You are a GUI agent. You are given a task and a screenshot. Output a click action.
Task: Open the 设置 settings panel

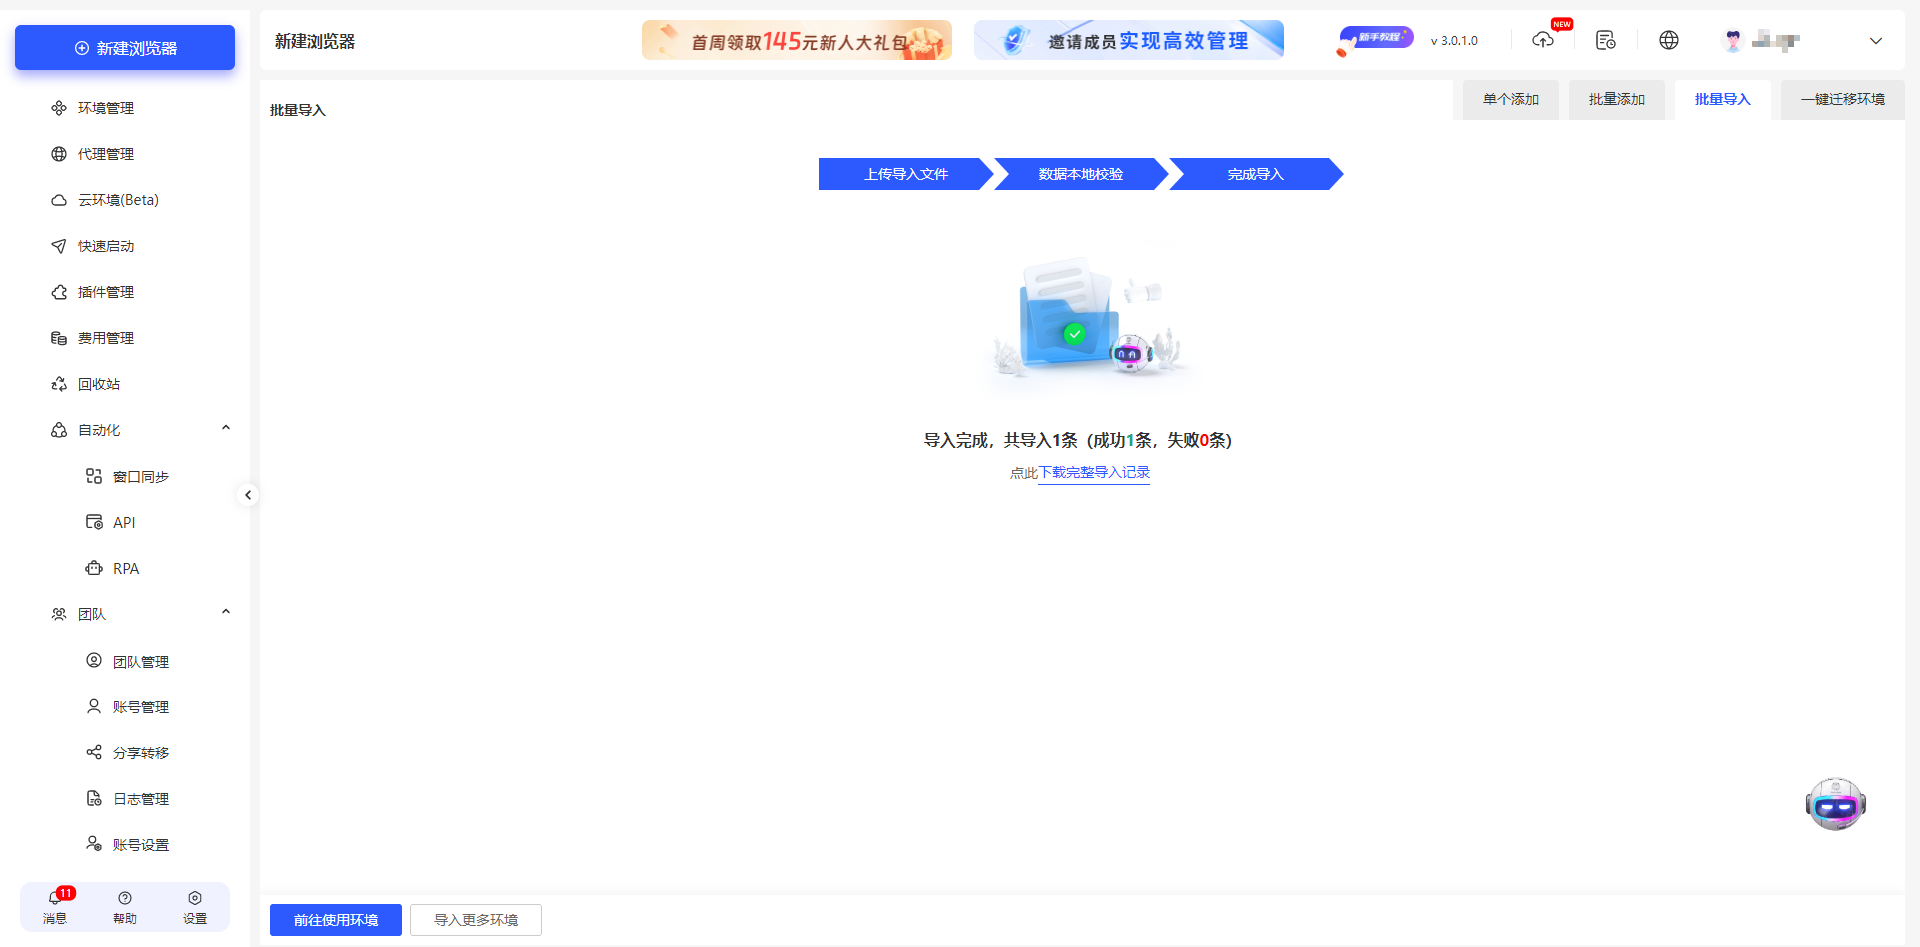tap(195, 907)
